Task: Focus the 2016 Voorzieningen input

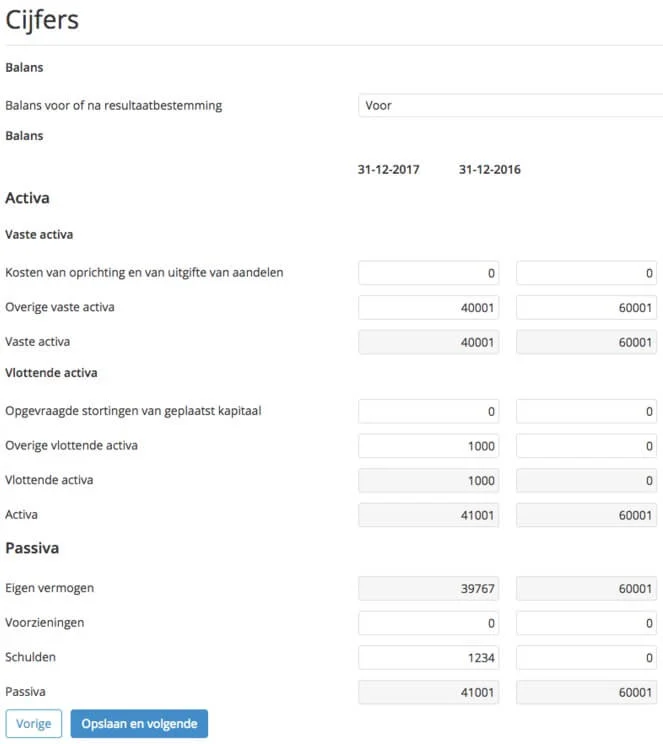Action: [587, 623]
